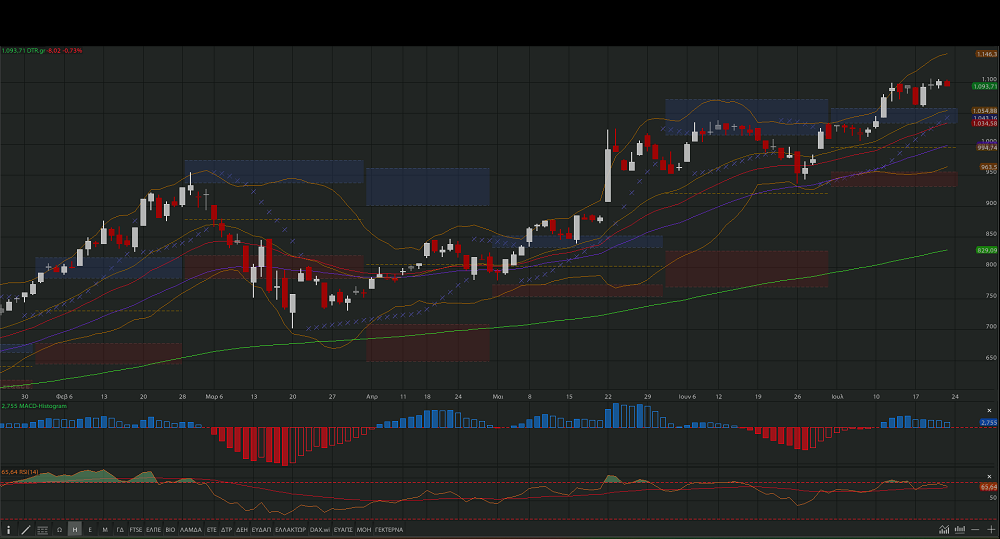Click the Μαϊ date axis label
This screenshot has width=1000, height=539.
click(x=497, y=397)
